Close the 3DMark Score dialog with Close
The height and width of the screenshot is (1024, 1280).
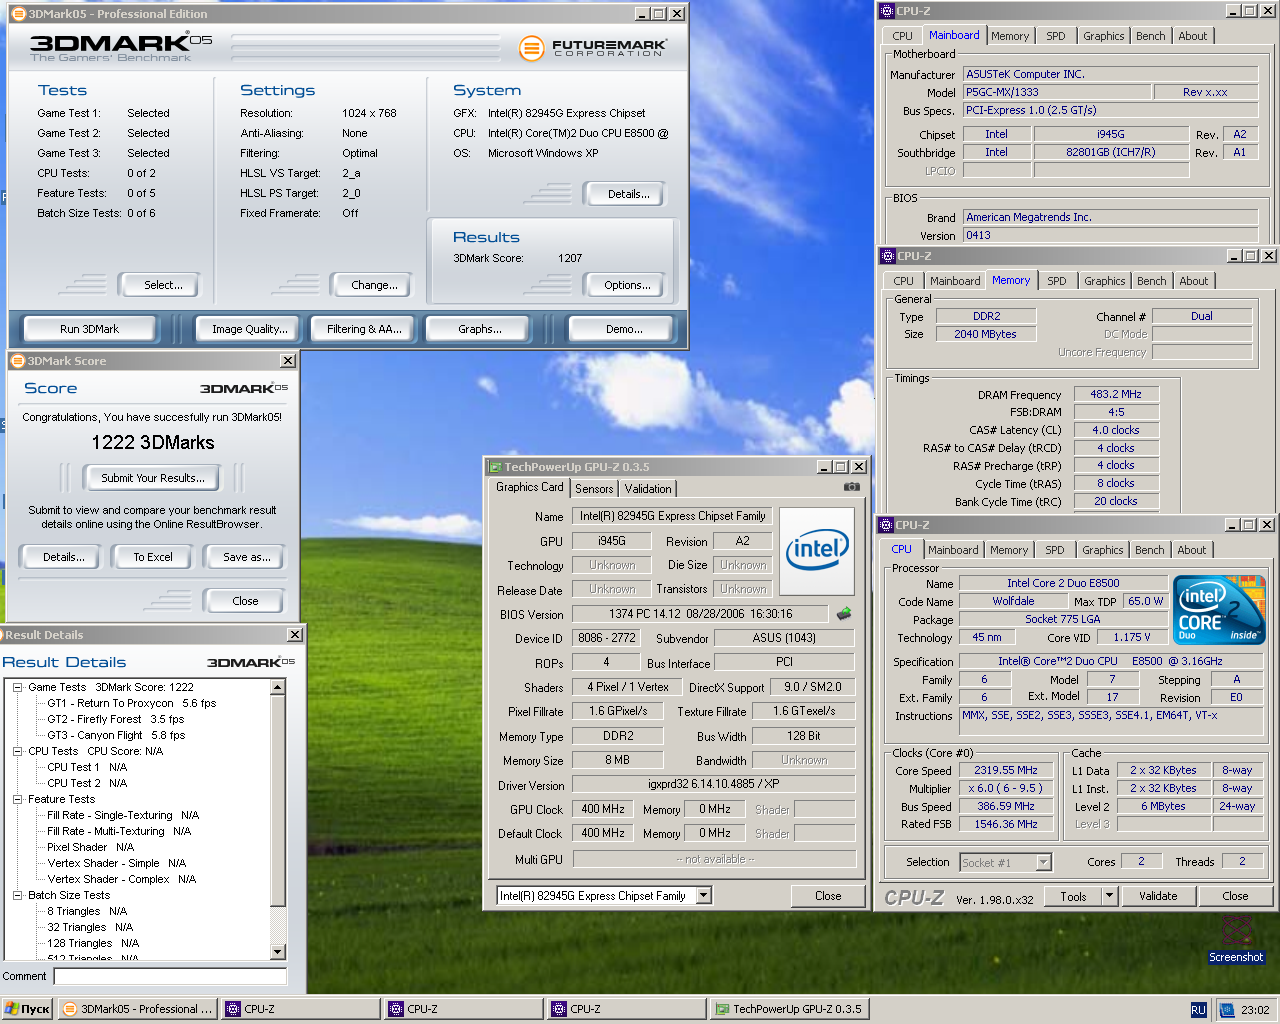pos(245,601)
